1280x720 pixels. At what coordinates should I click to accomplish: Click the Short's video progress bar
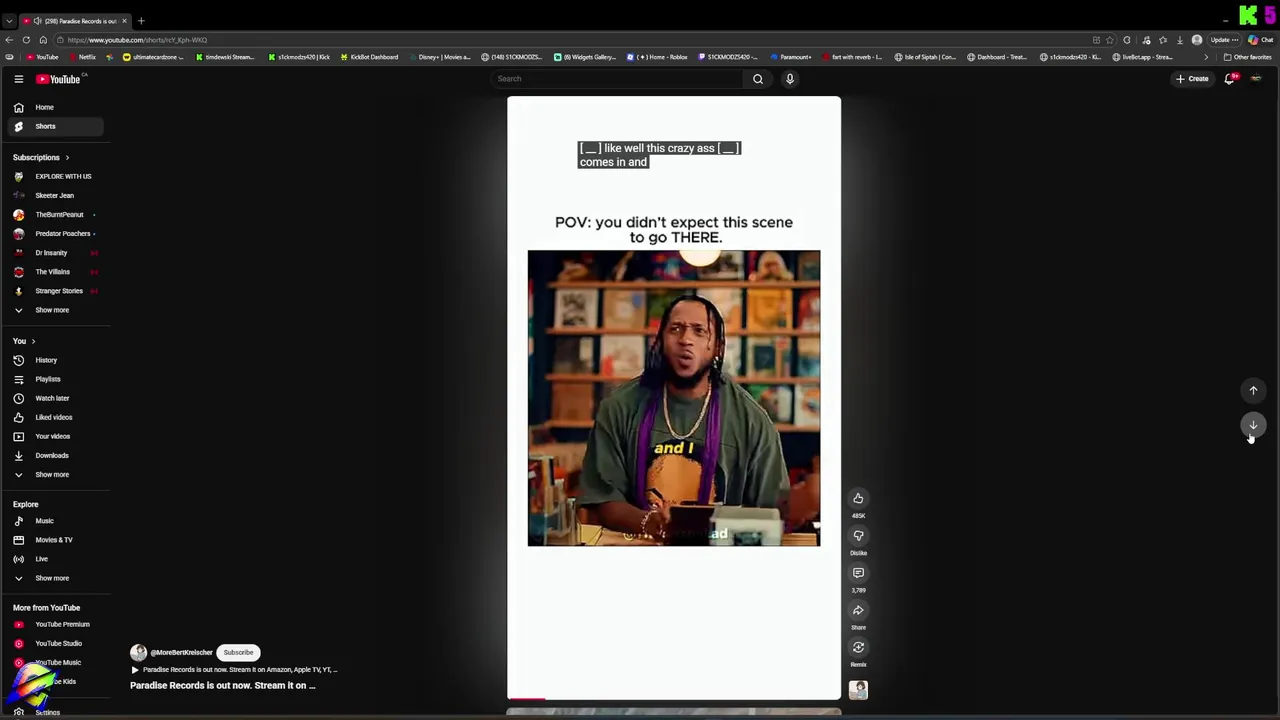[x=674, y=699]
